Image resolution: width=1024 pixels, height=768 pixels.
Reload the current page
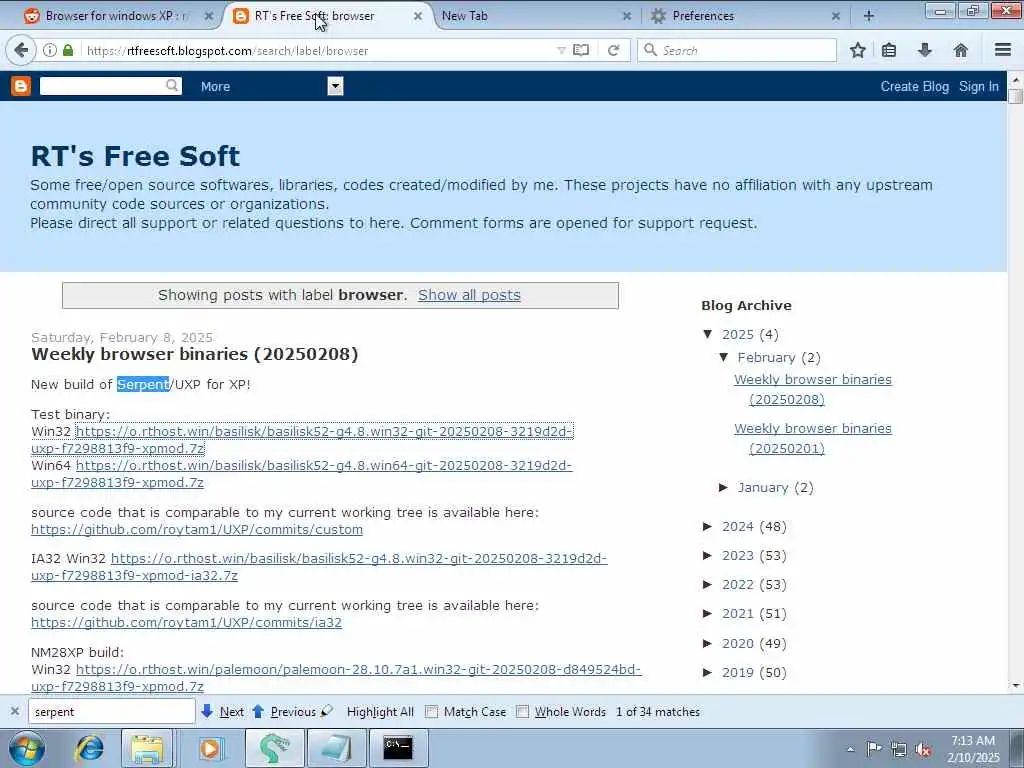tap(613, 50)
